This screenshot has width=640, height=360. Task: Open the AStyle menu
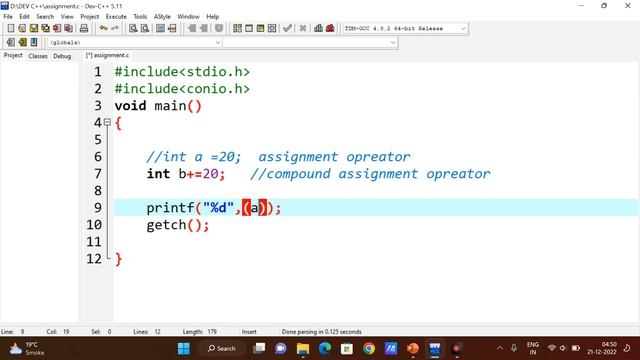tap(162, 16)
